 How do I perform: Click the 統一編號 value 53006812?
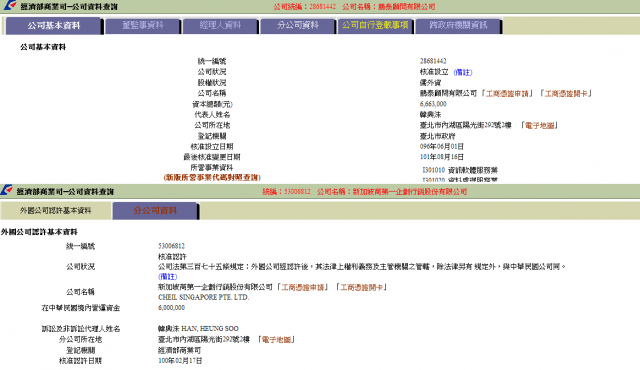pyautogui.click(x=171, y=246)
